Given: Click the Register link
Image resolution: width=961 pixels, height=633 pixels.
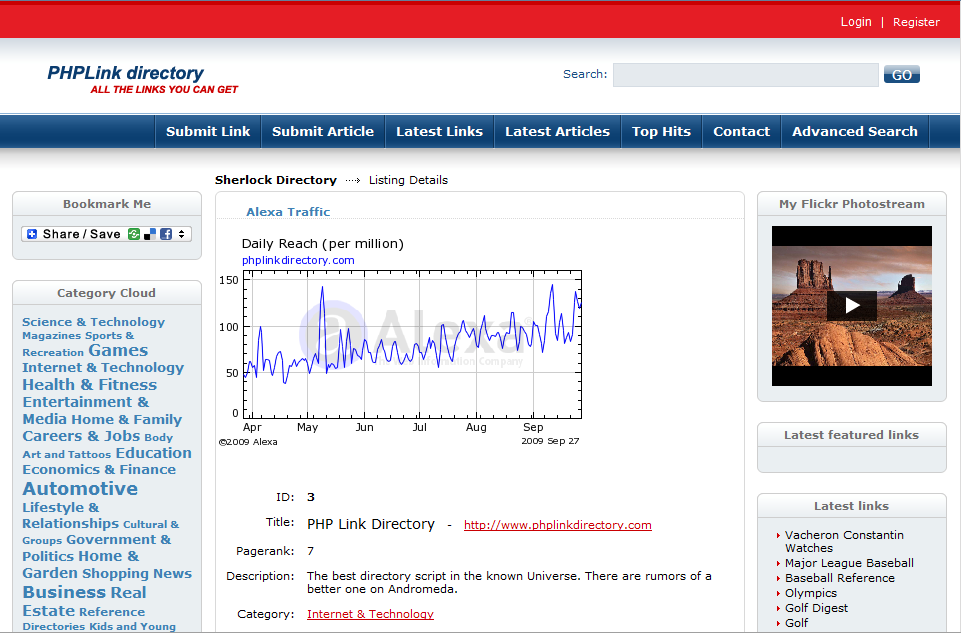Looking at the screenshot, I should pyautogui.click(x=916, y=21).
